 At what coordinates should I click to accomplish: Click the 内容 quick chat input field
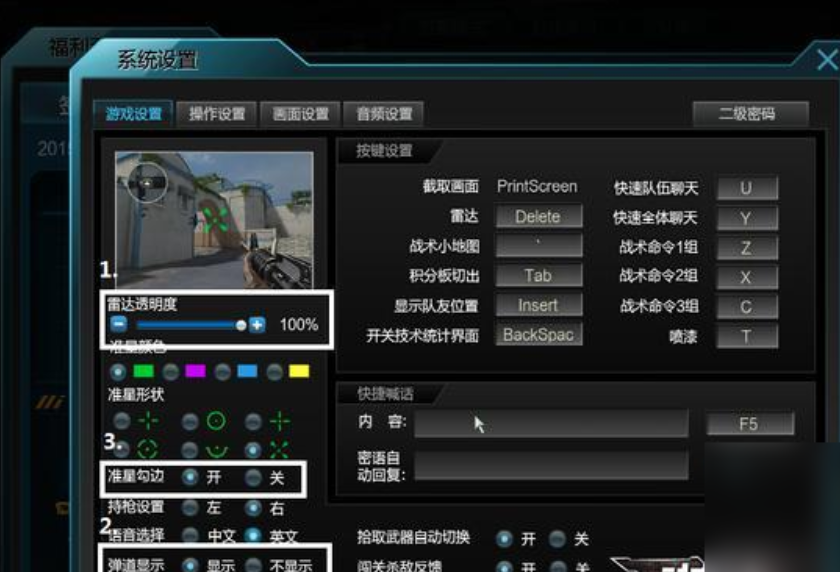(551, 424)
